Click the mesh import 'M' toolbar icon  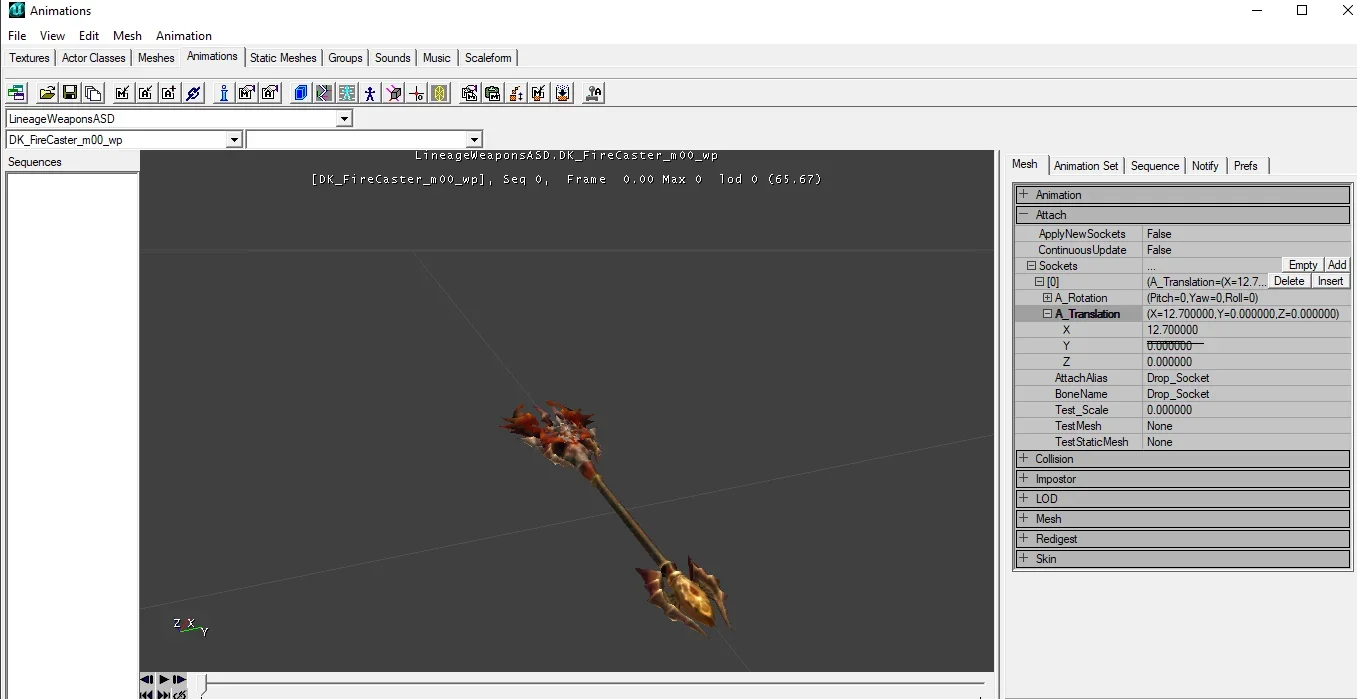click(x=122, y=93)
